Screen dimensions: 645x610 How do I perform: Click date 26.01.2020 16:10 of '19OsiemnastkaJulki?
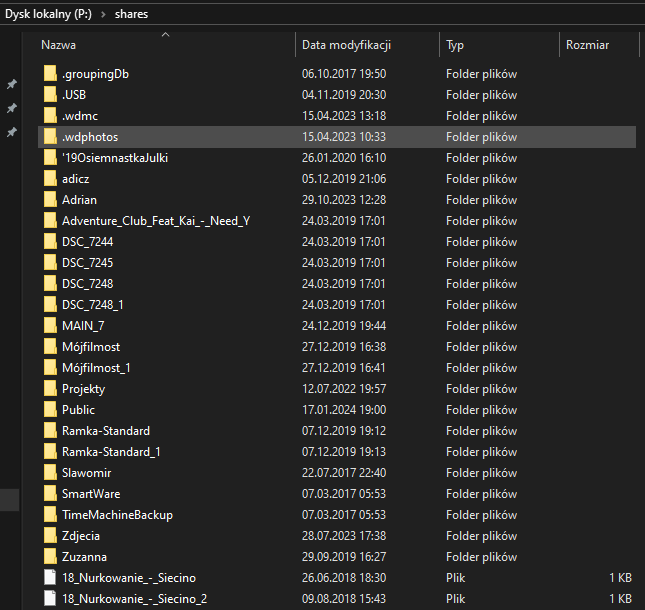(344, 158)
